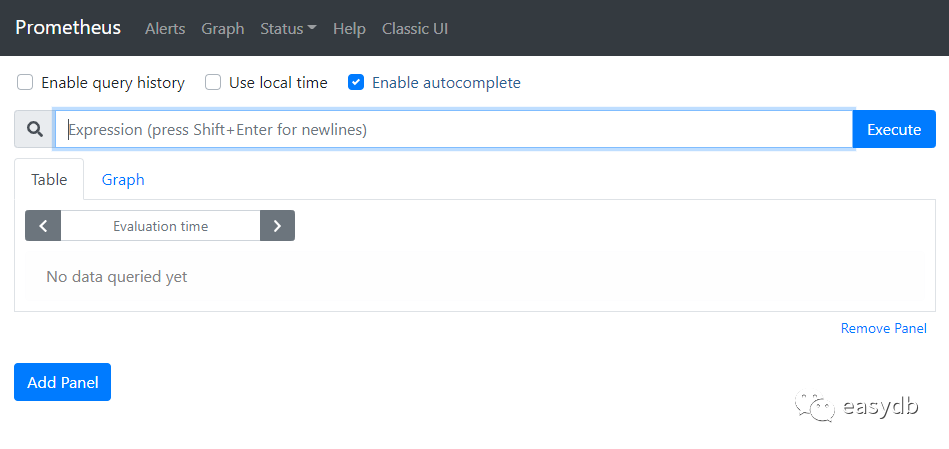949x449 pixels.
Task: Focus the Expression query input field
Action: (453, 129)
